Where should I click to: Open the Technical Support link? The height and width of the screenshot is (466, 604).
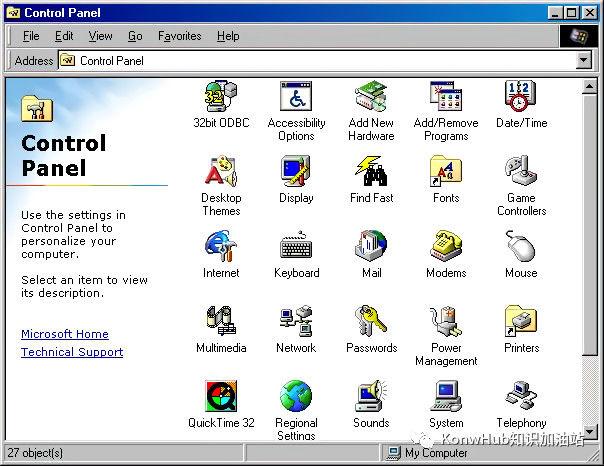coord(72,352)
